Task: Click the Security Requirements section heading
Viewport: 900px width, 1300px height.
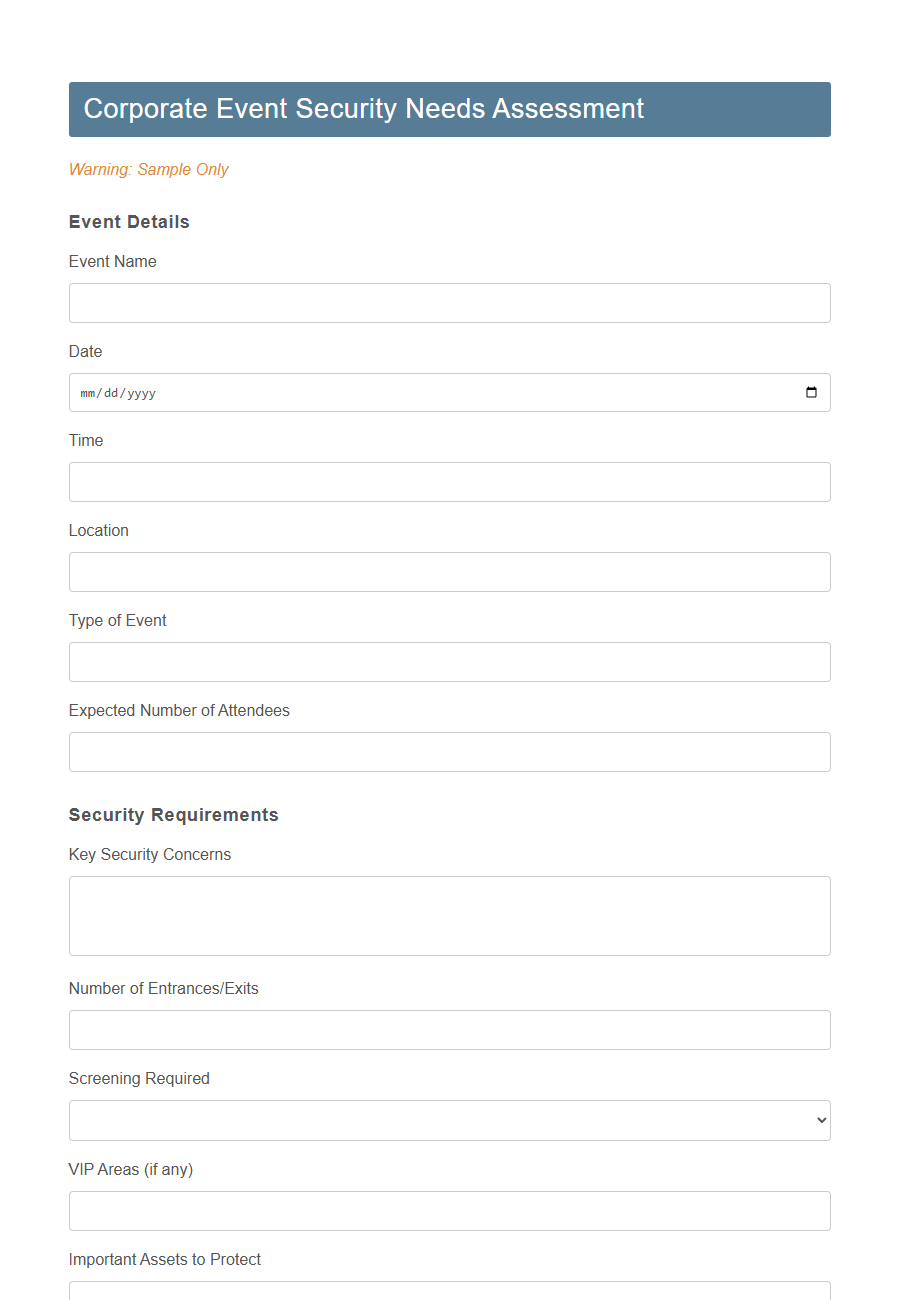Action: pyautogui.click(x=173, y=815)
